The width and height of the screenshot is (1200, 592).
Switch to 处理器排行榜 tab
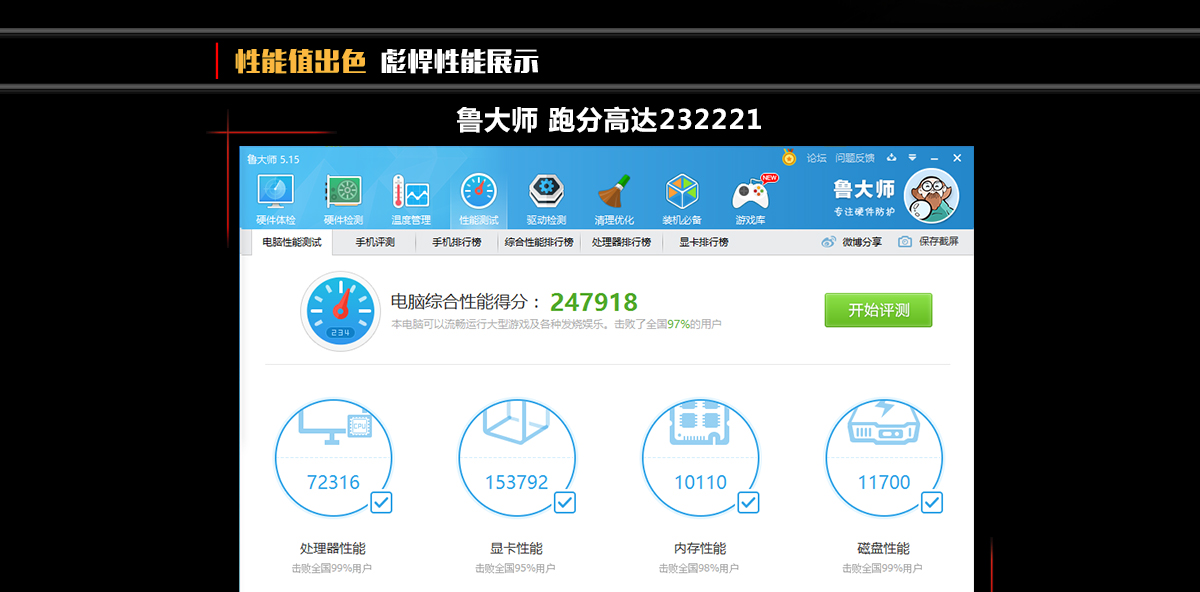[621, 242]
